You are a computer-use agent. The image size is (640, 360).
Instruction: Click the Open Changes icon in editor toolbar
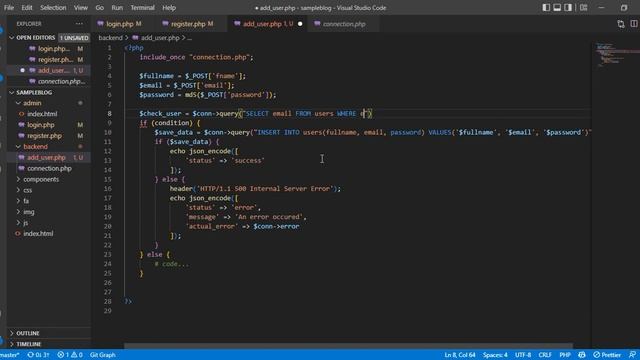coord(621,24)
